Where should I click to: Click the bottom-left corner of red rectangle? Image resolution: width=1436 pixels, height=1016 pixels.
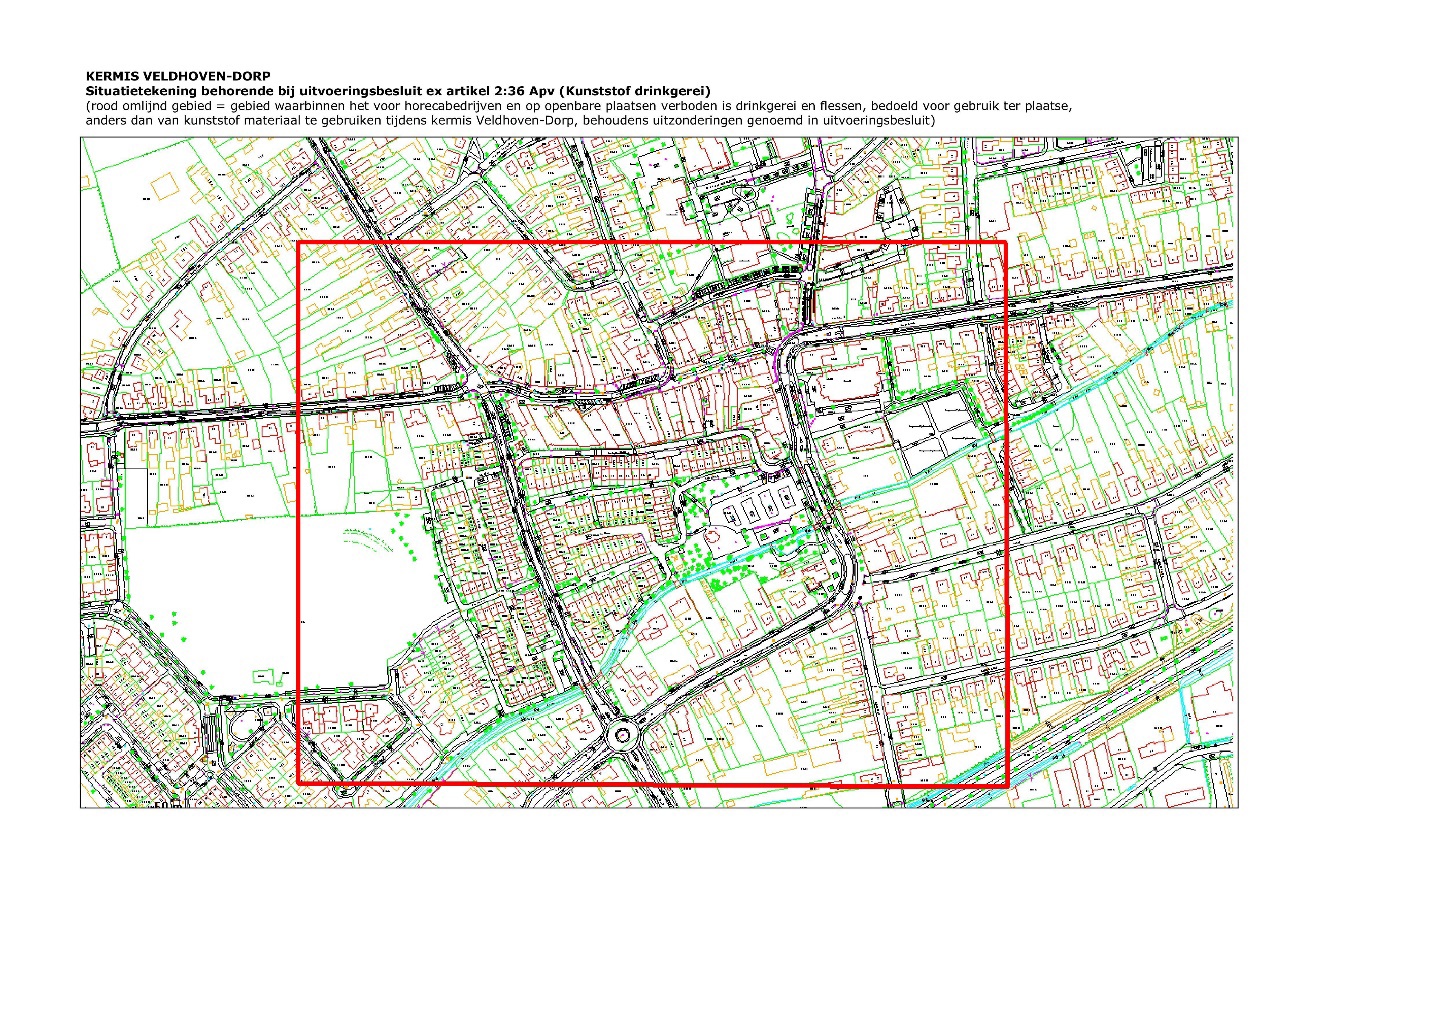click(x=299, y=783)
